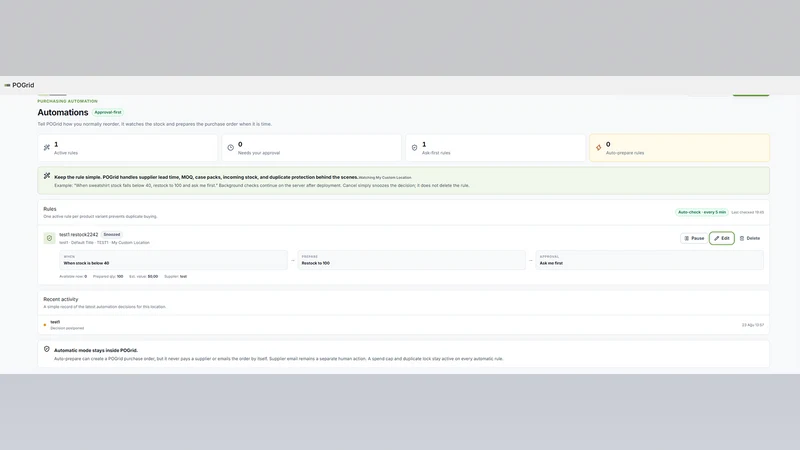The image size is (800, 450).
Task: Open the Needs your approval summary card
Action: [312, 148]
